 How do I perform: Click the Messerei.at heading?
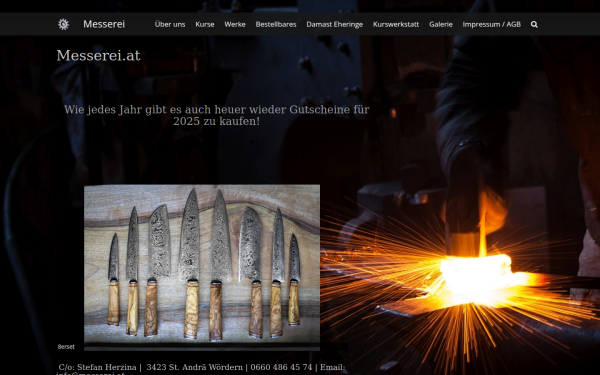98,55
